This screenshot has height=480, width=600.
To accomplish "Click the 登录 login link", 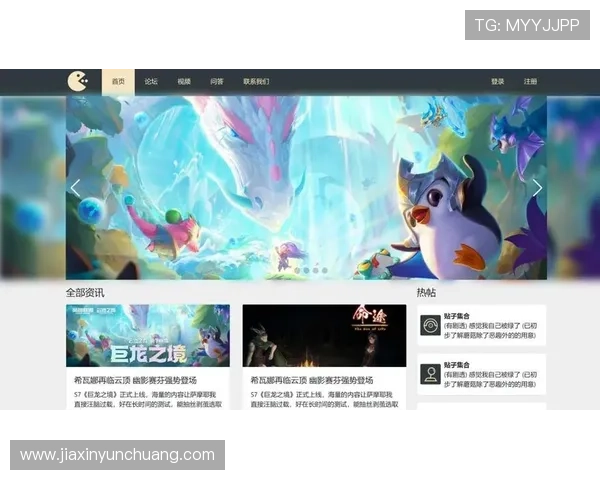I will (498, 81).
